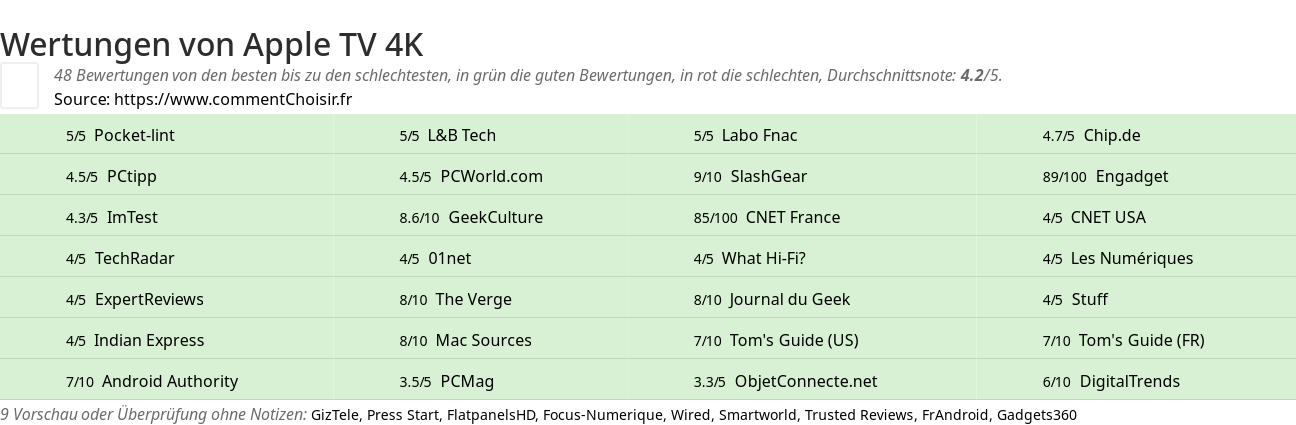Click the What Hi-Fi? rating entry
Viewport: 1296px width, 425px height.
[x=749, y=258]
